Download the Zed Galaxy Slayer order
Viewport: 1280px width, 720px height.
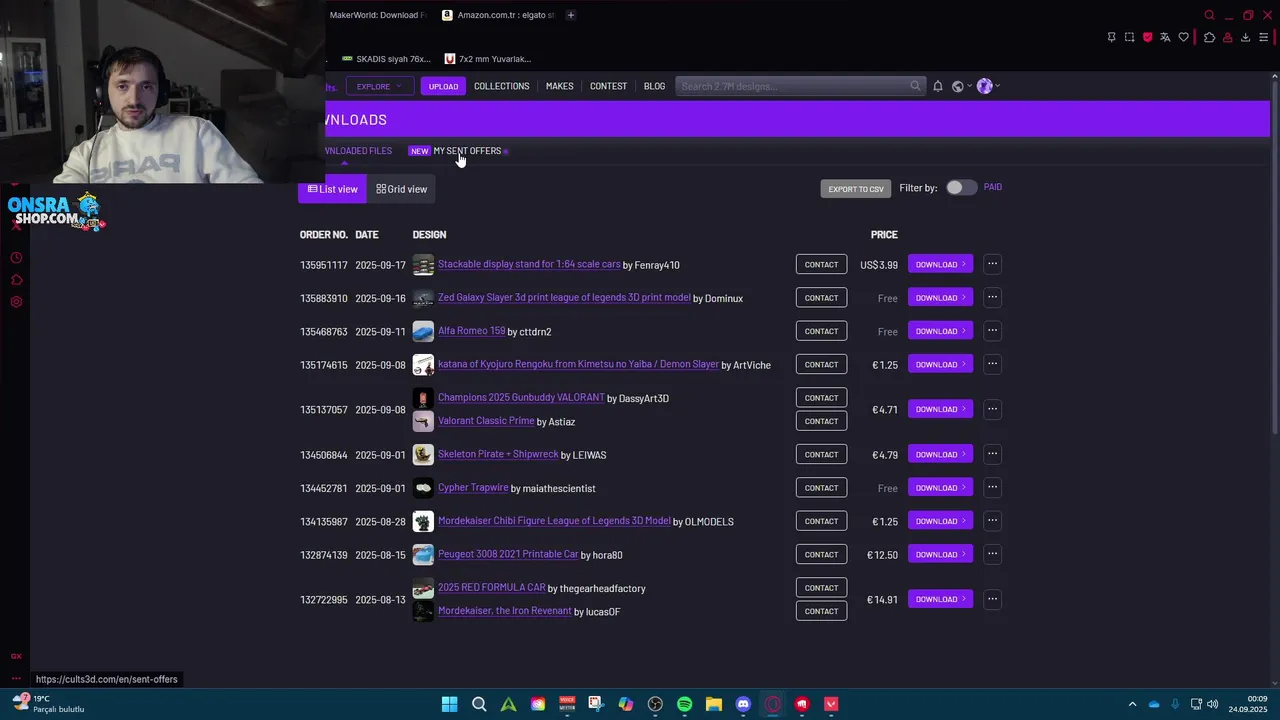pyautogui.click(x=940, y=298)
